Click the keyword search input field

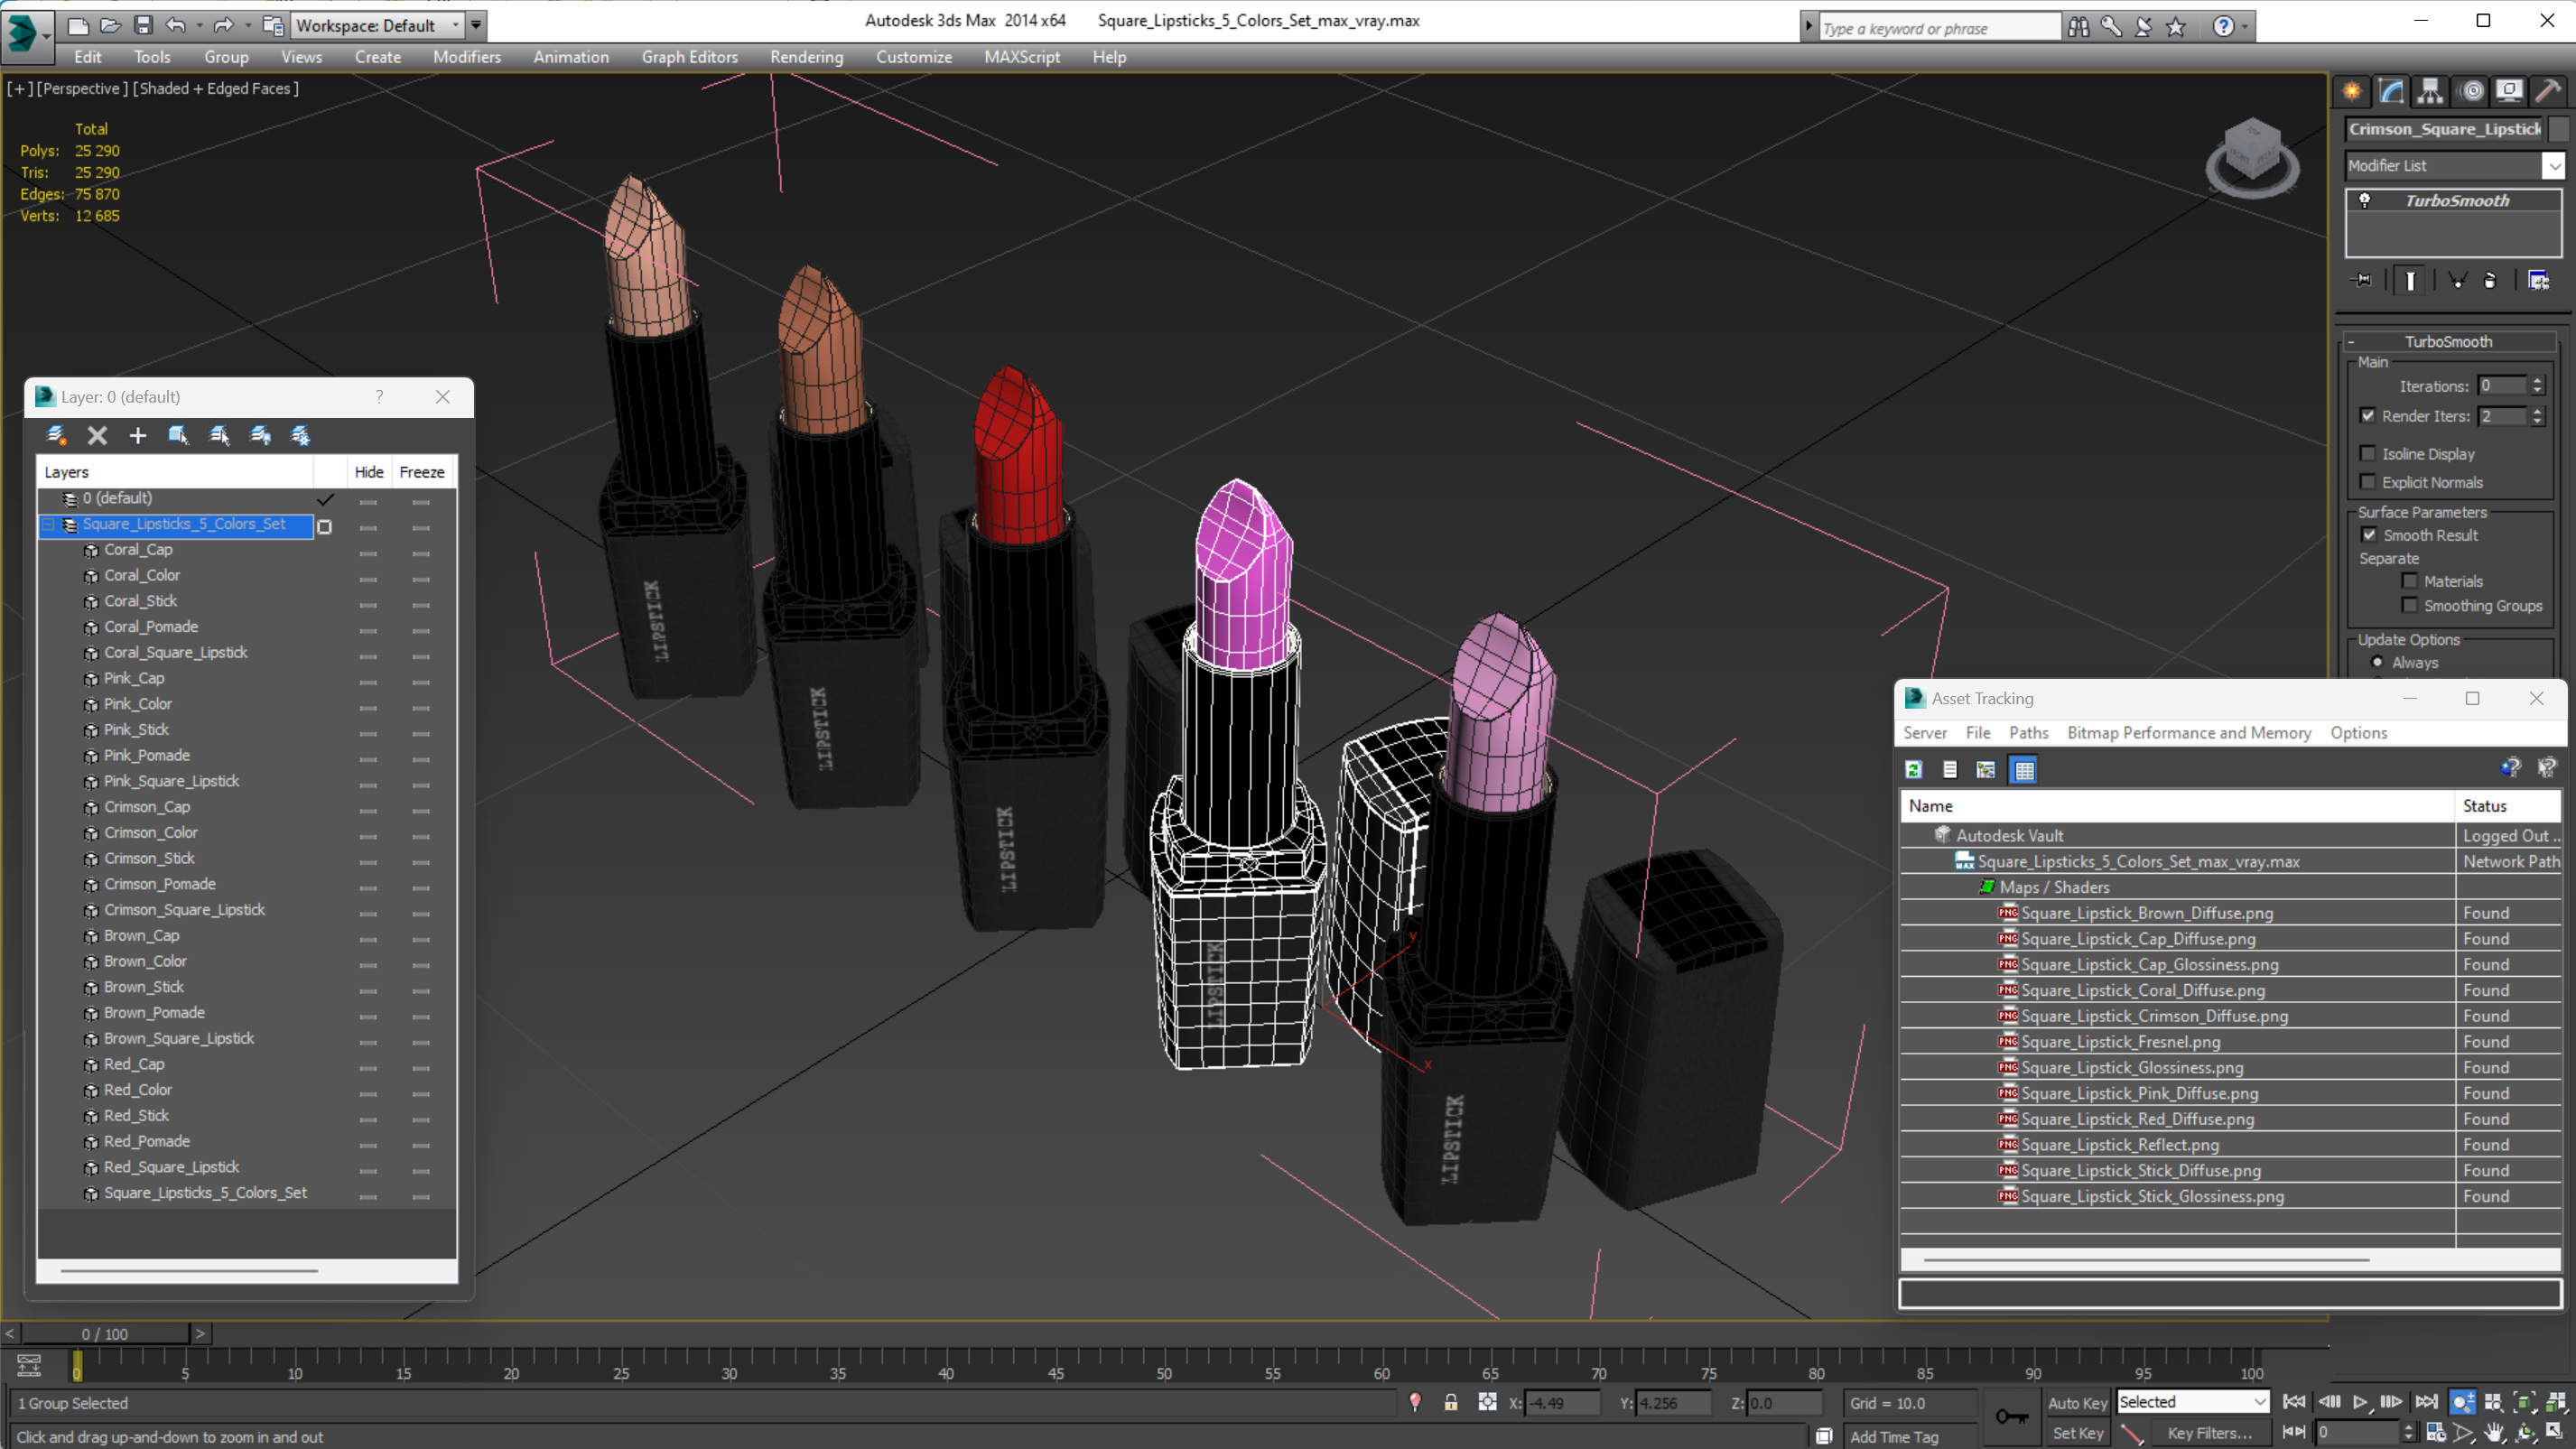tap(1938, 28)
